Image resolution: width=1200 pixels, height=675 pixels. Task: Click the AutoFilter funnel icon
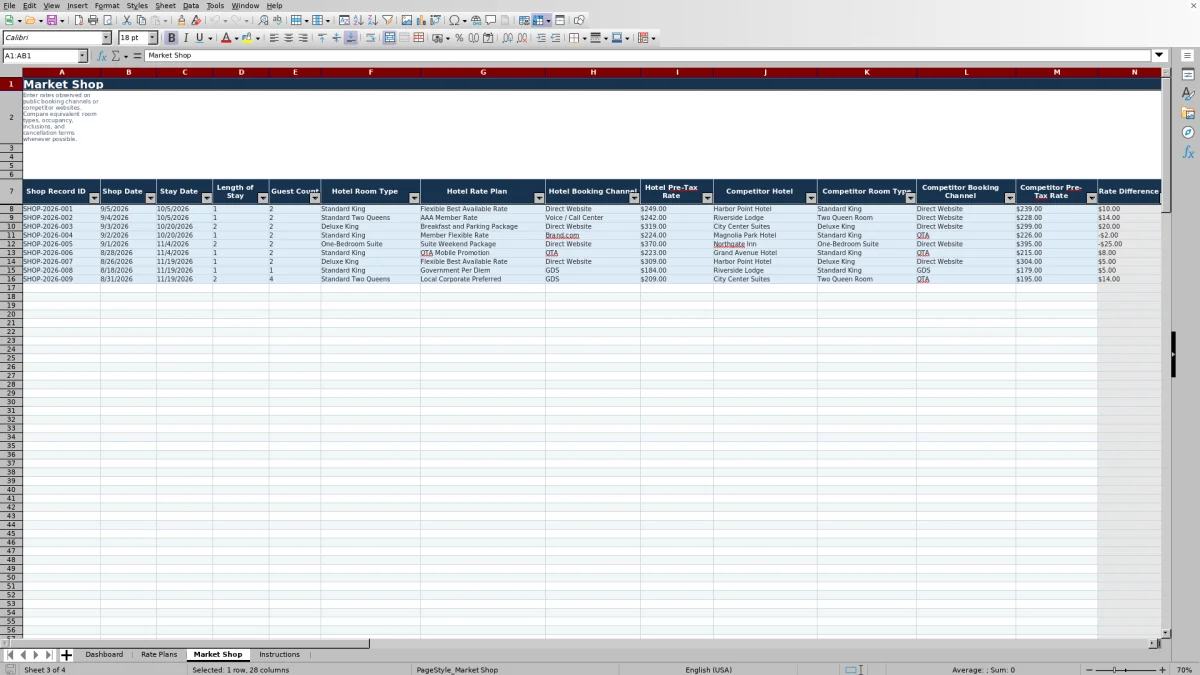pos(387,20)
